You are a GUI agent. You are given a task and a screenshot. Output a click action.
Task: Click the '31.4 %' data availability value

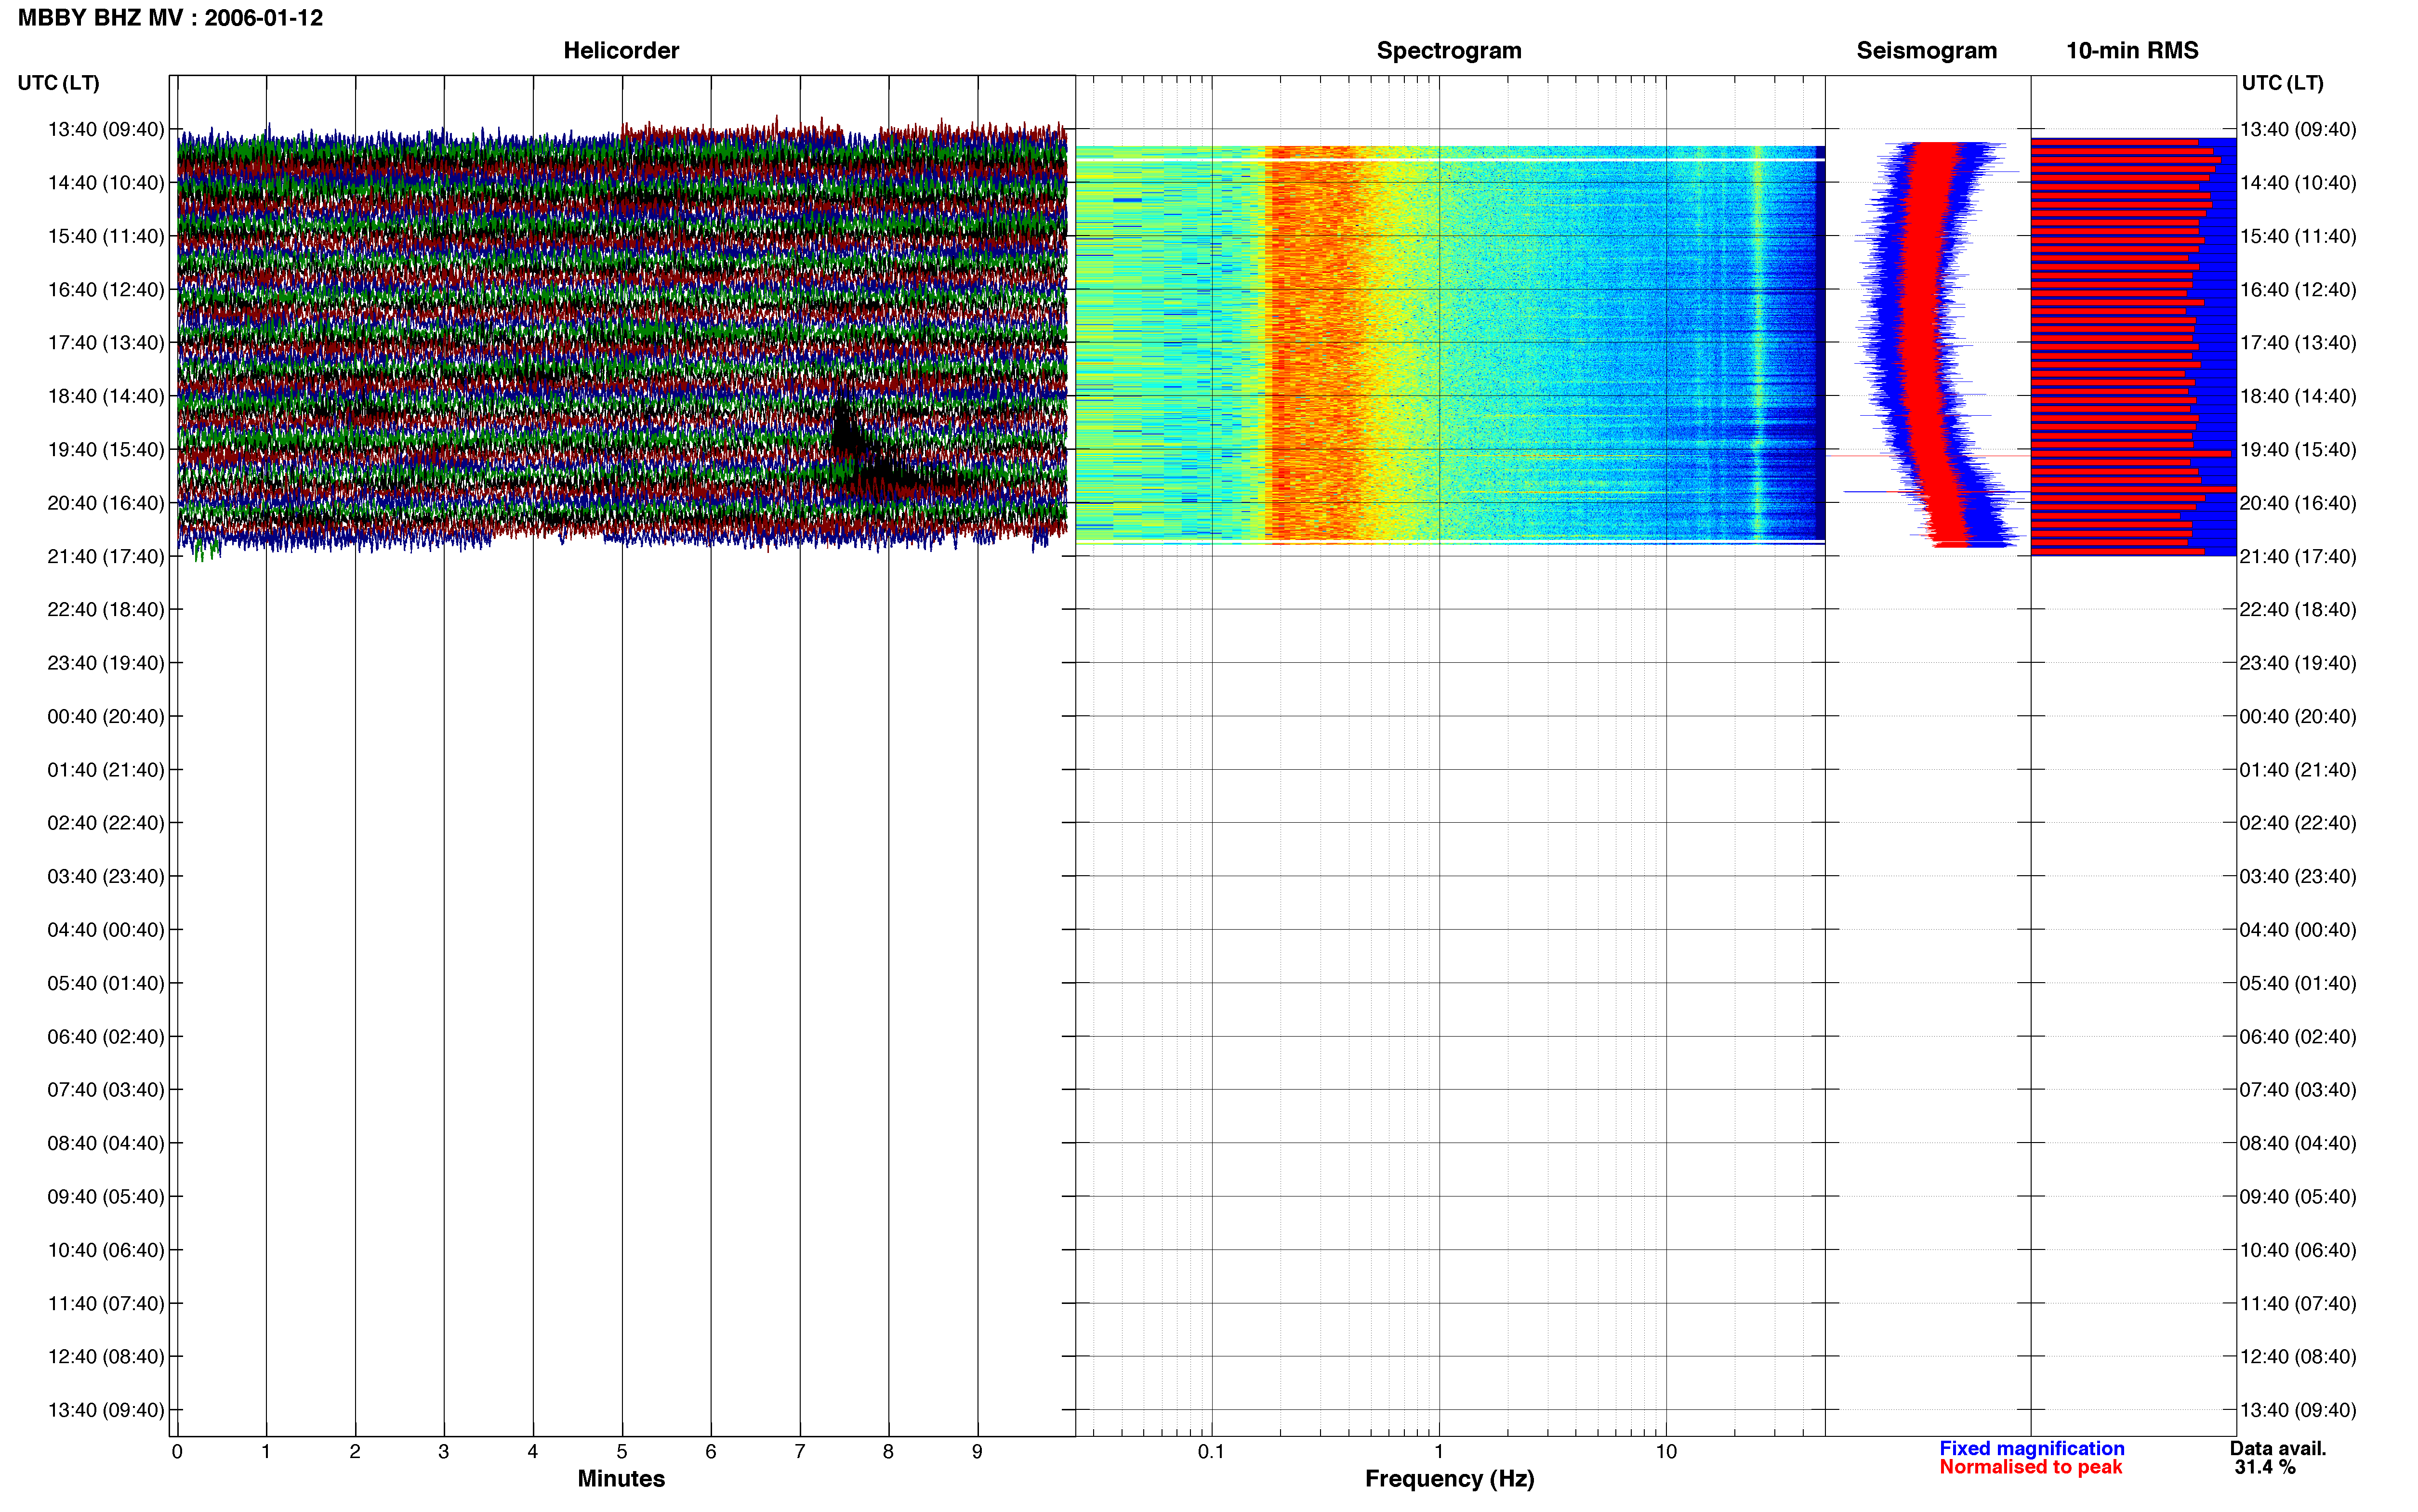[x=2265, y=1468]
